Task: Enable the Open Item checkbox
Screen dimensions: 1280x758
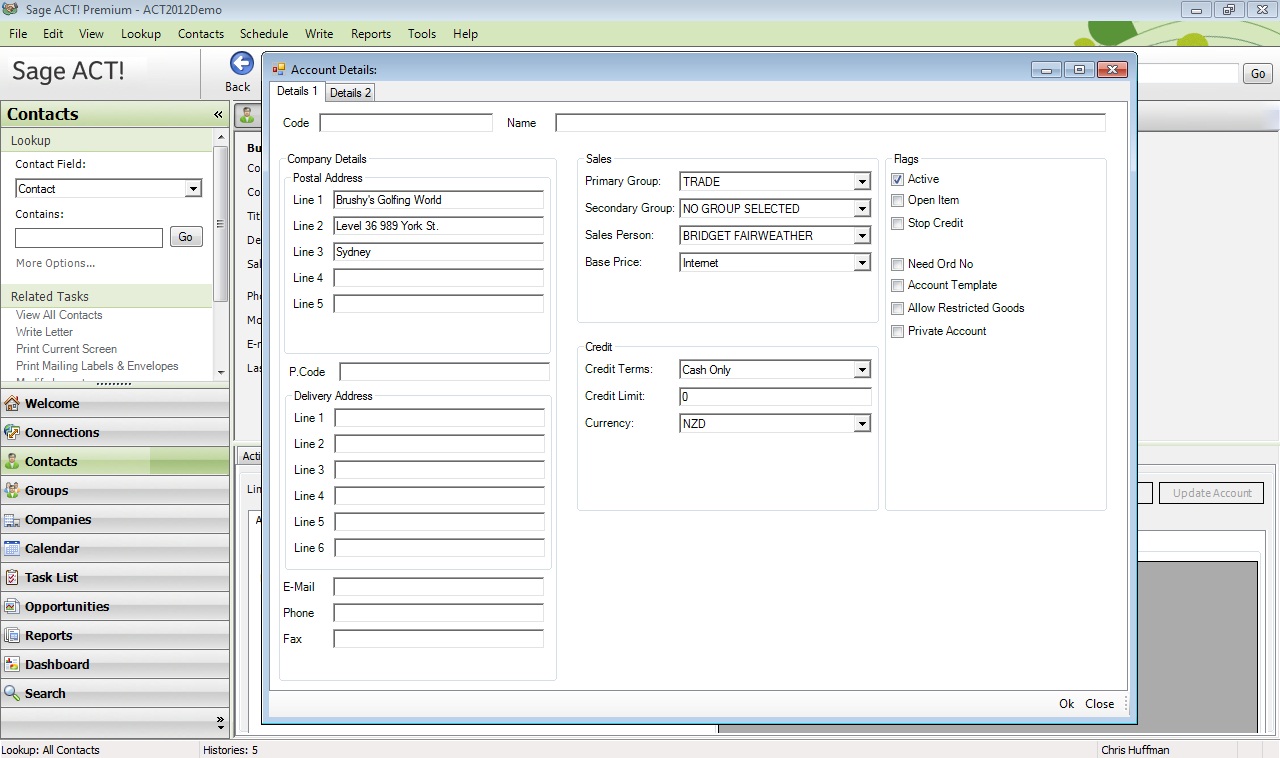Action: (x=897, y=201)
